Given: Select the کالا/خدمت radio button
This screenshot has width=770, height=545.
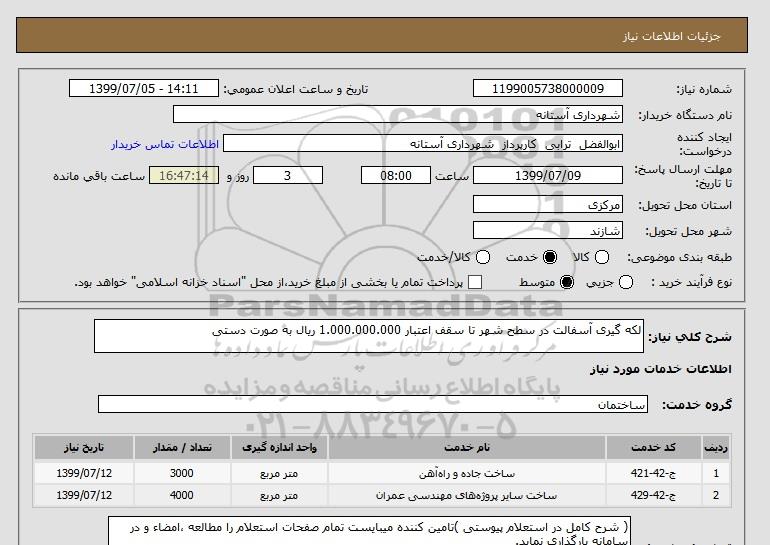Looking at the screenshot, I should click(x=483, y=257).
